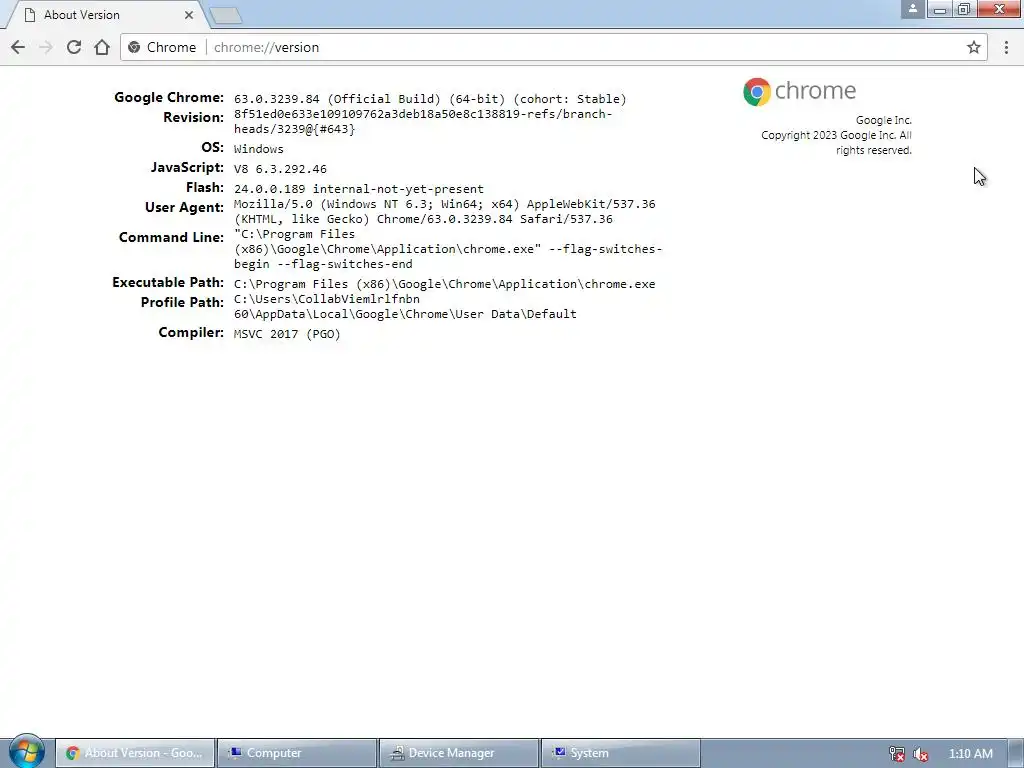The width and height of the screenshot is (1024, 768).
Task: Click the Flash value 24.0.0.189 internal-not-yet-present
Action: [x=359, y=189]
